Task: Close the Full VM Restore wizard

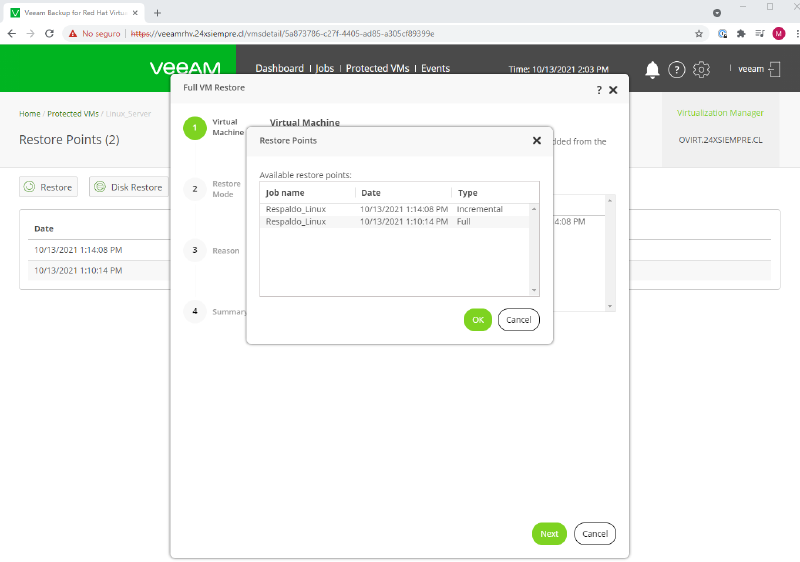Action: (613, 90)
